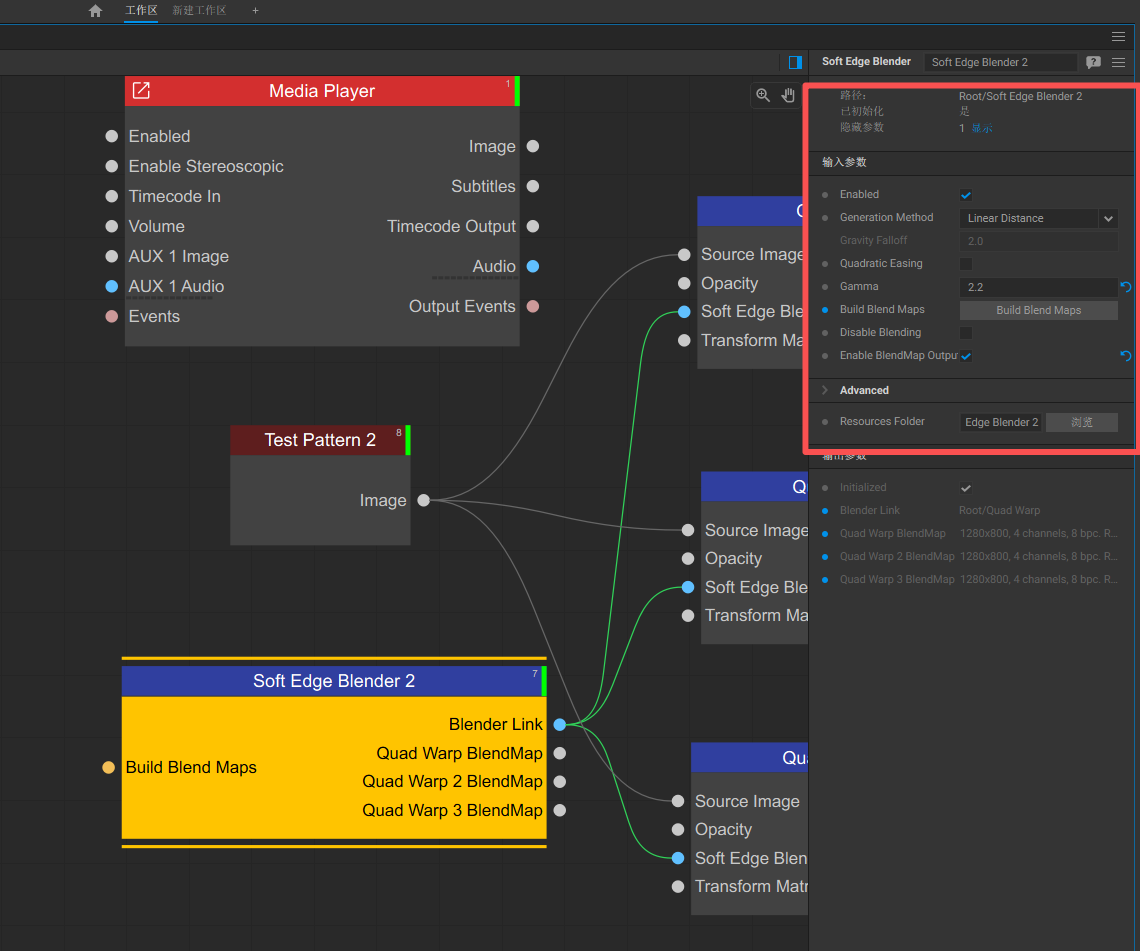Enable the Quadratic Easing checkbox
Viewport: 1140px width, 951px height.
966,264
